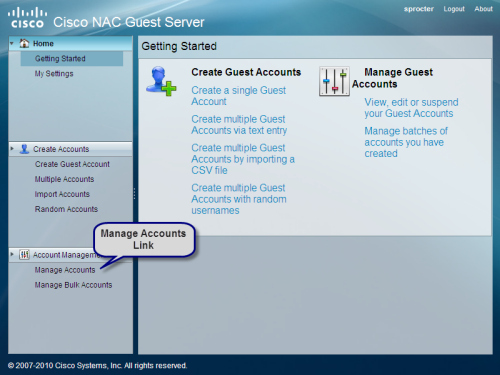The image size is (500, 375).
Task: Click the add guest user icon
Action: click(x=161, y=81)
